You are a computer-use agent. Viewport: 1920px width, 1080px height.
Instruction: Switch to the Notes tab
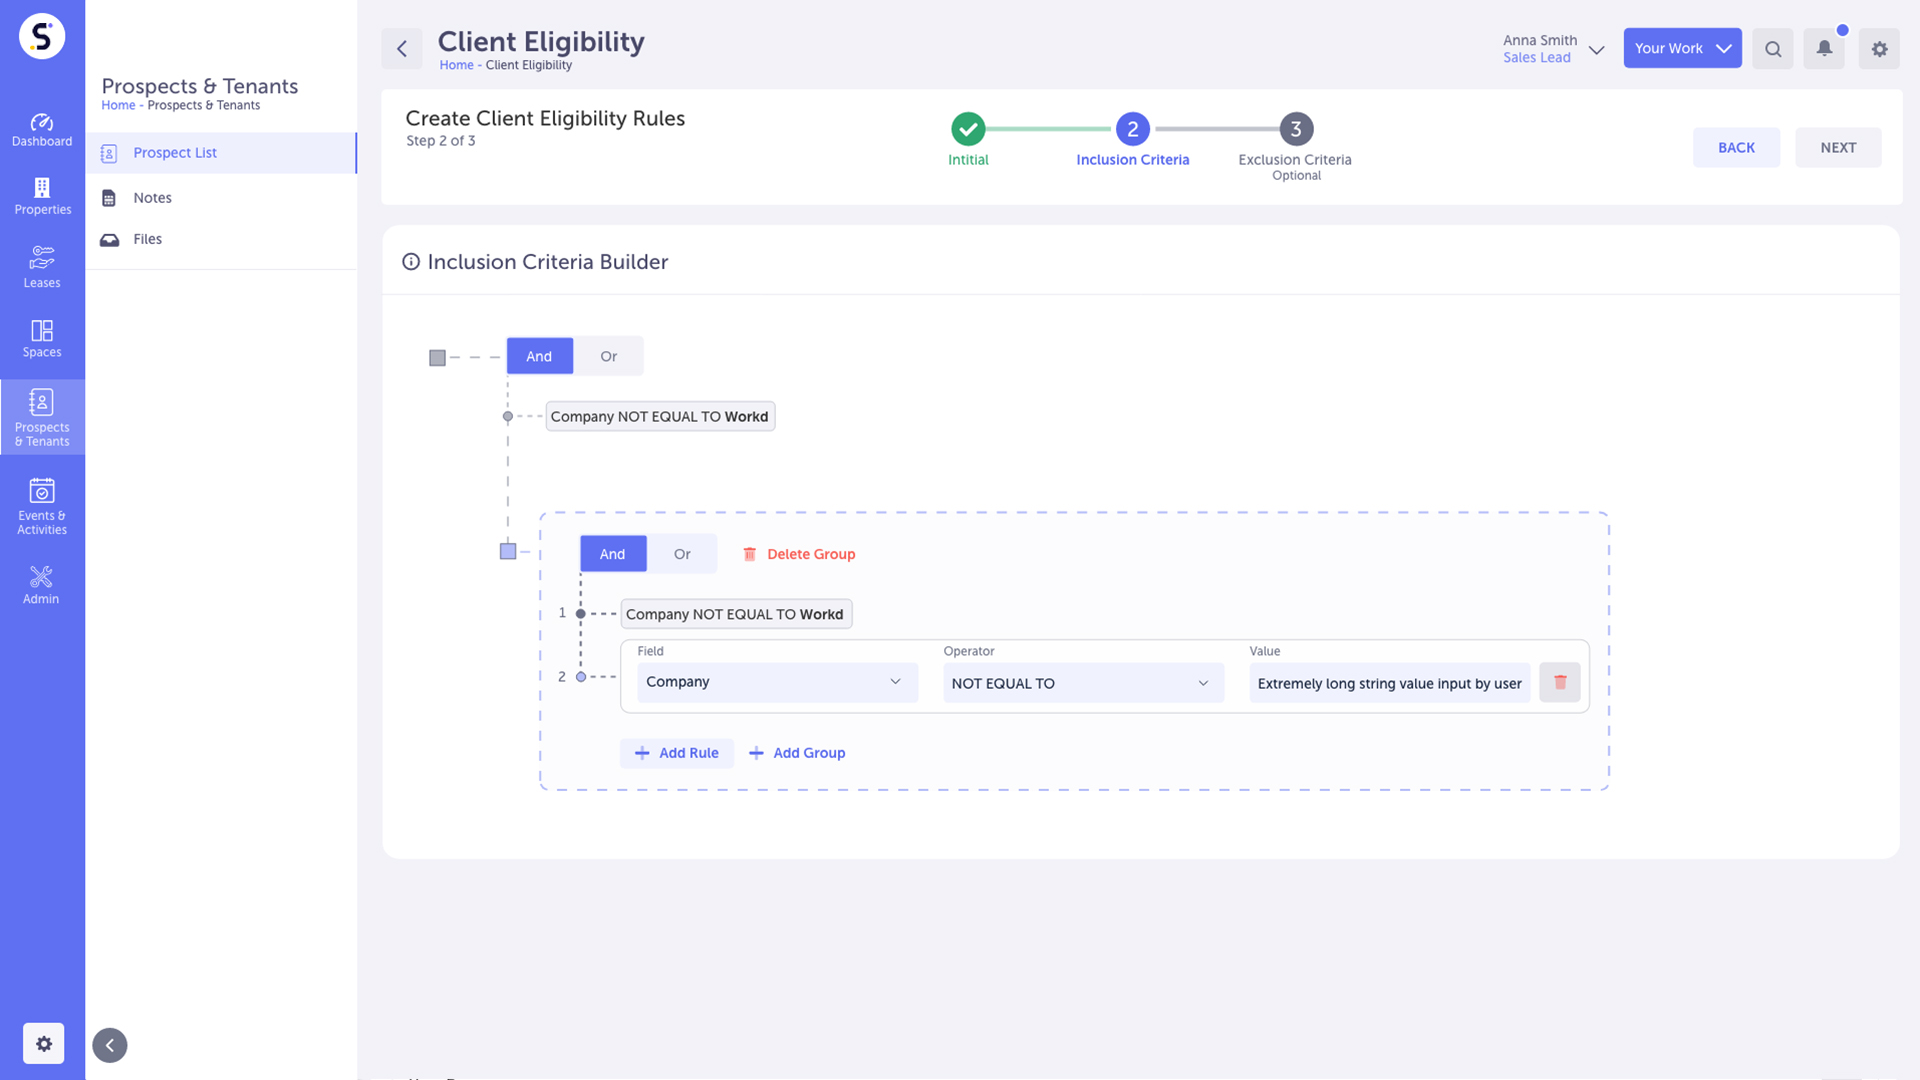click(152, 197)
